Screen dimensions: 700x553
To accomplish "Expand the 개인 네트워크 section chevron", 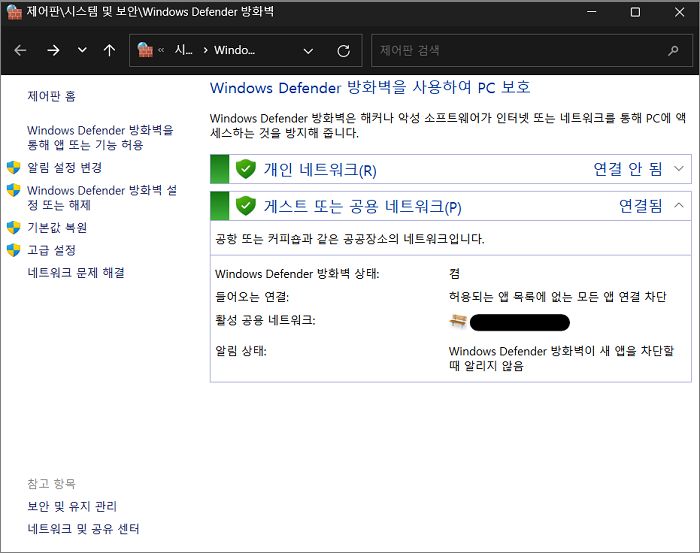I will (680, 168).
